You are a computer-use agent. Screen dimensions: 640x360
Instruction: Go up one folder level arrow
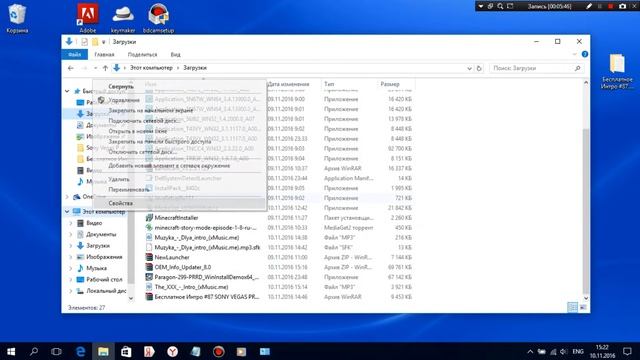(x=105, y=68)
